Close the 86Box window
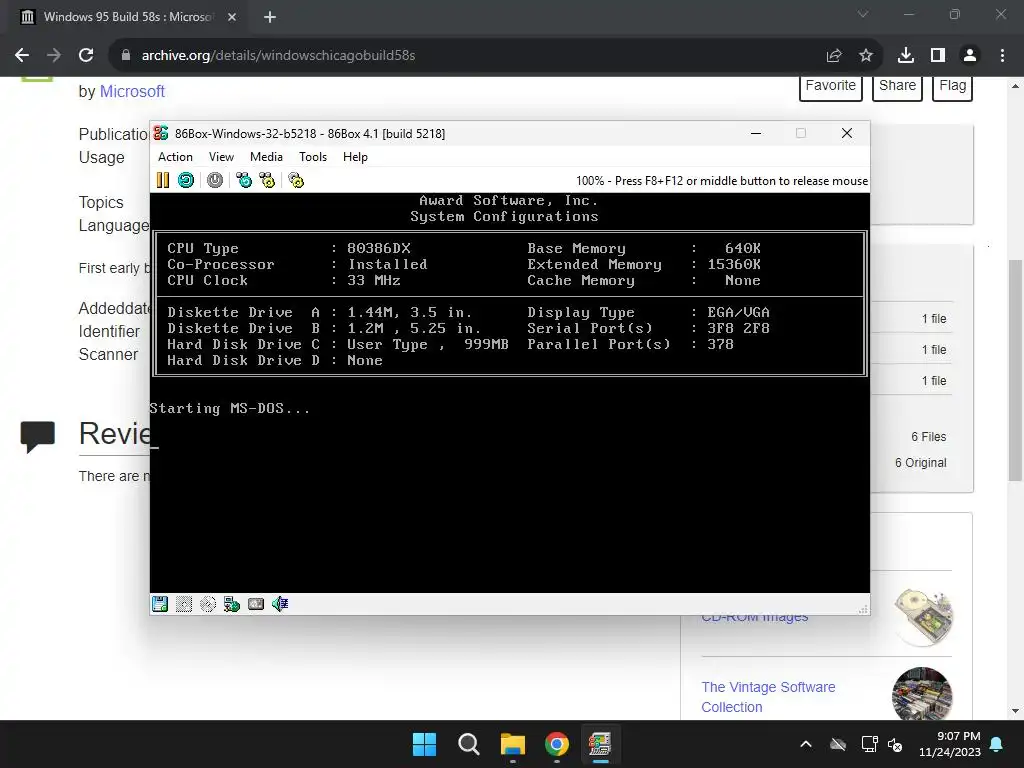1024x768 pixels. (847, 133)
